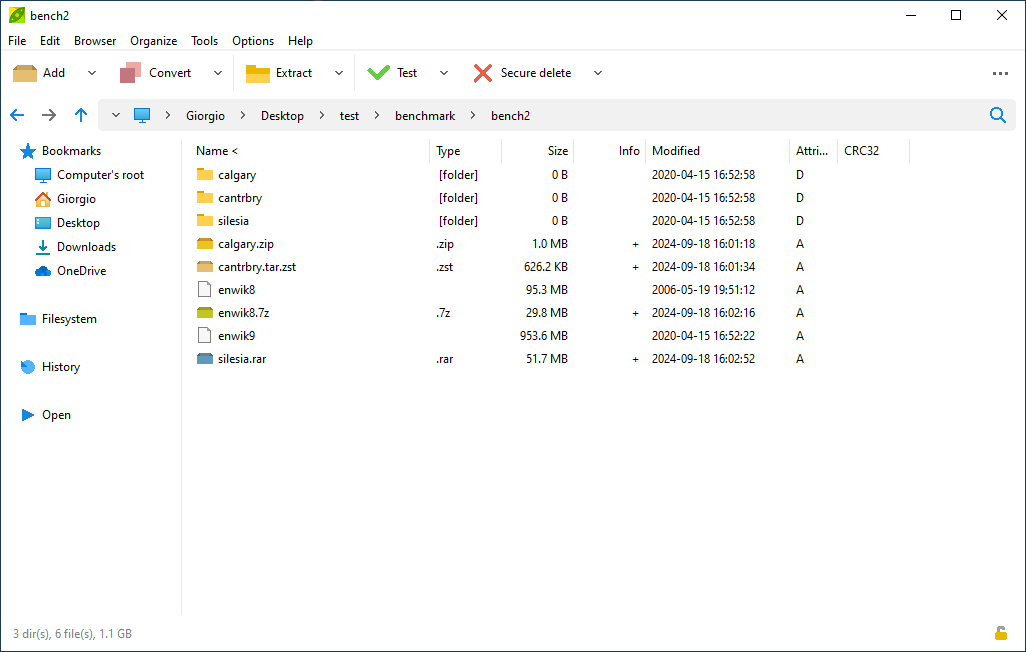
Task: Activate the Secure delete tool
Action: 486,72
